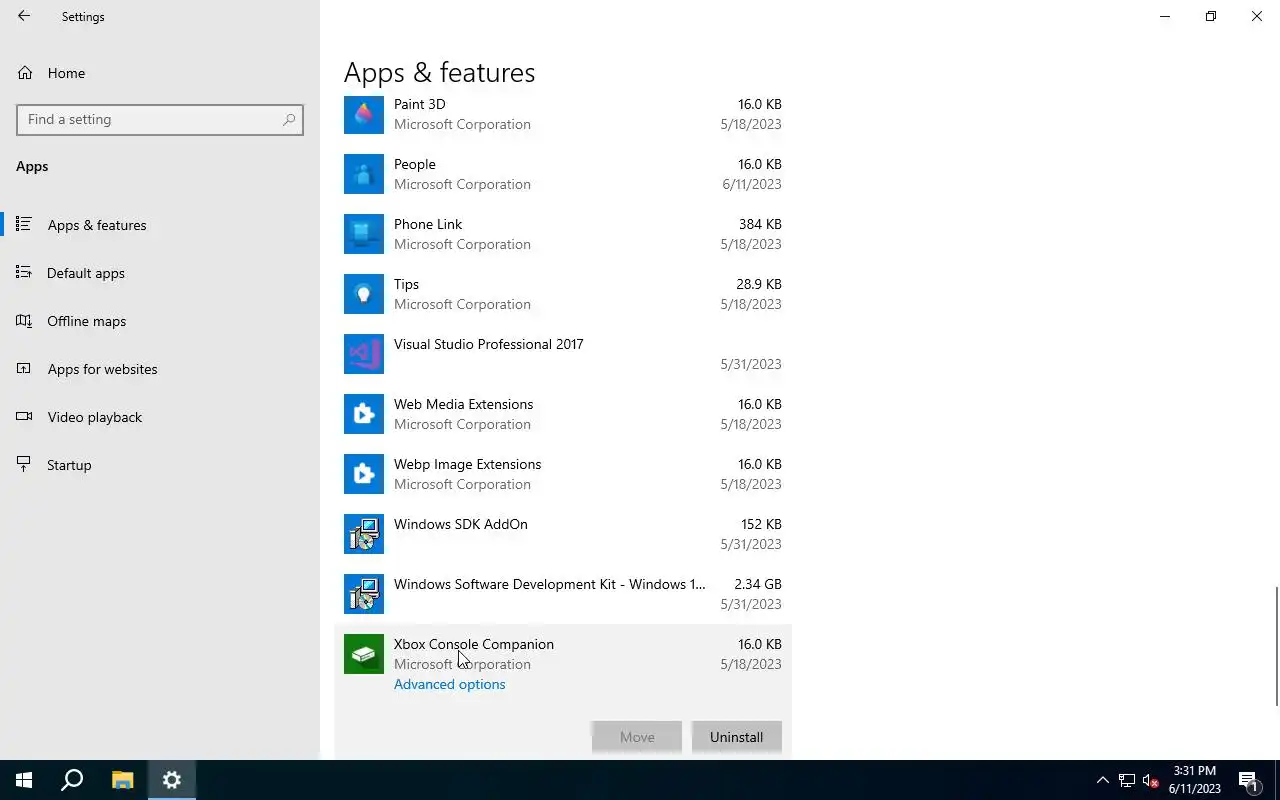Screen dimensions: 1280x800
Task: Open taskbar Search
Action: pyautogui.click(x=72, y=780)
